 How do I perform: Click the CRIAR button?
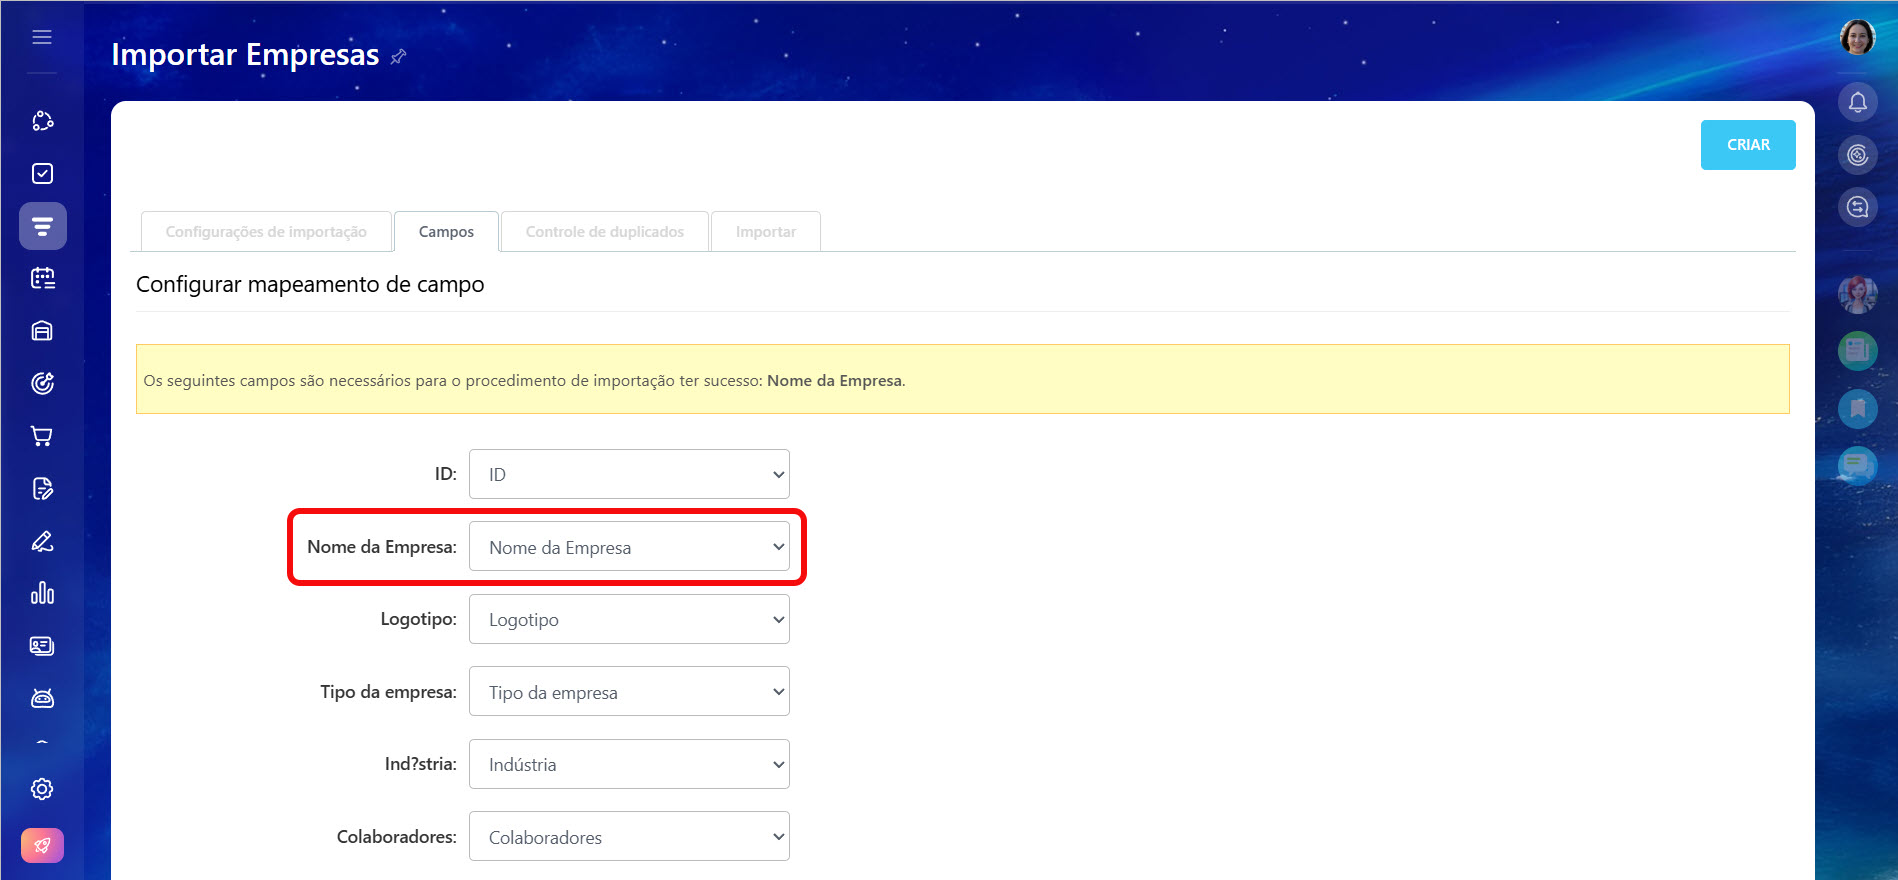(1747, 145)
